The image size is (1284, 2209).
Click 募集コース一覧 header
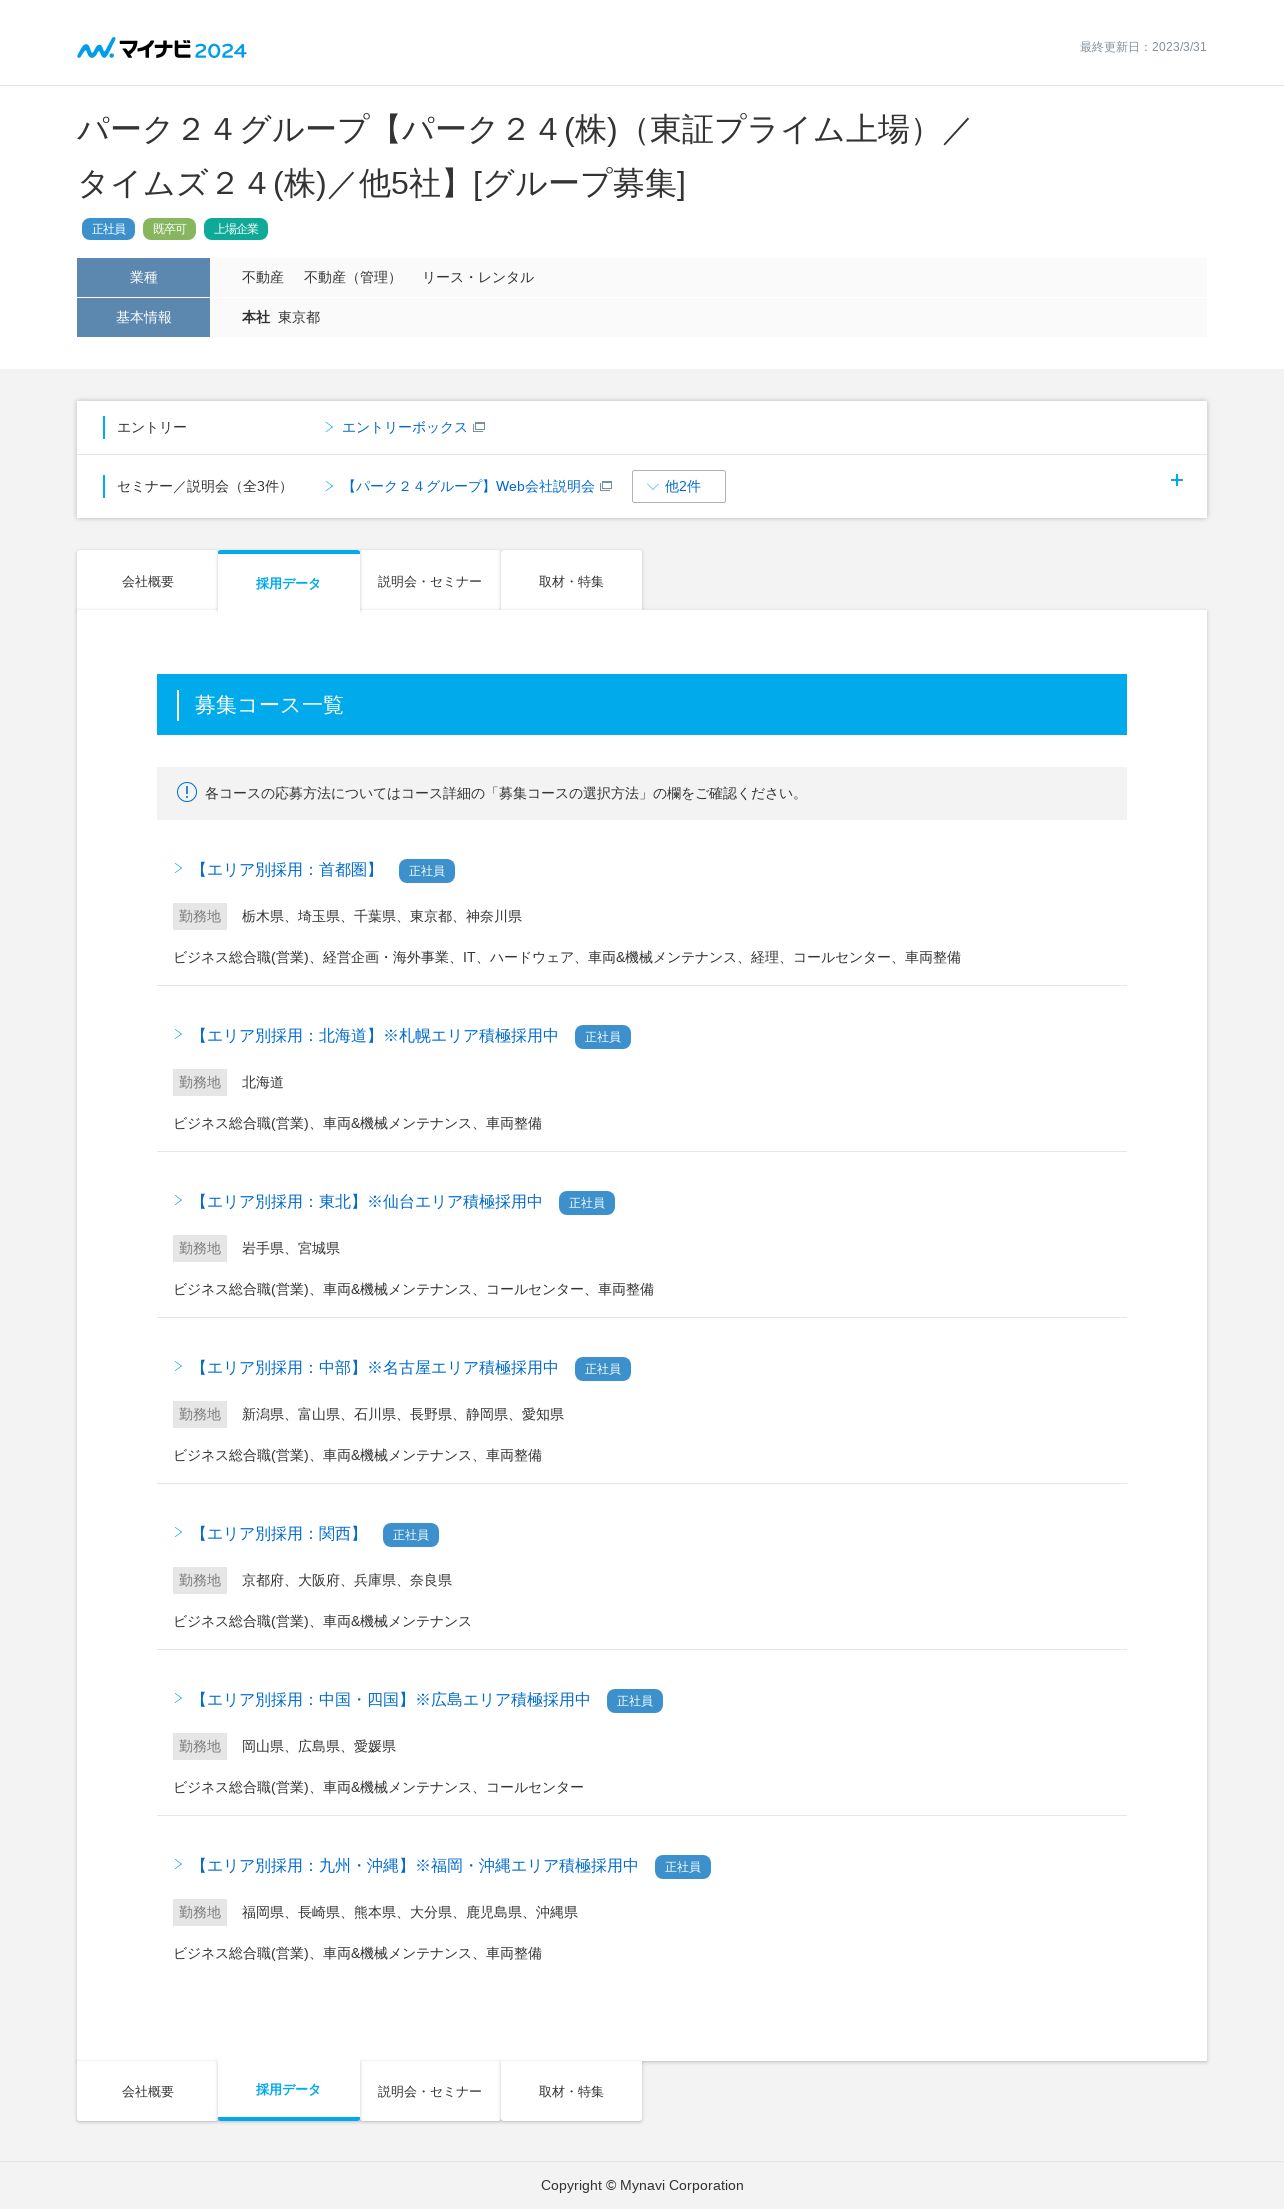pos(642,705)
